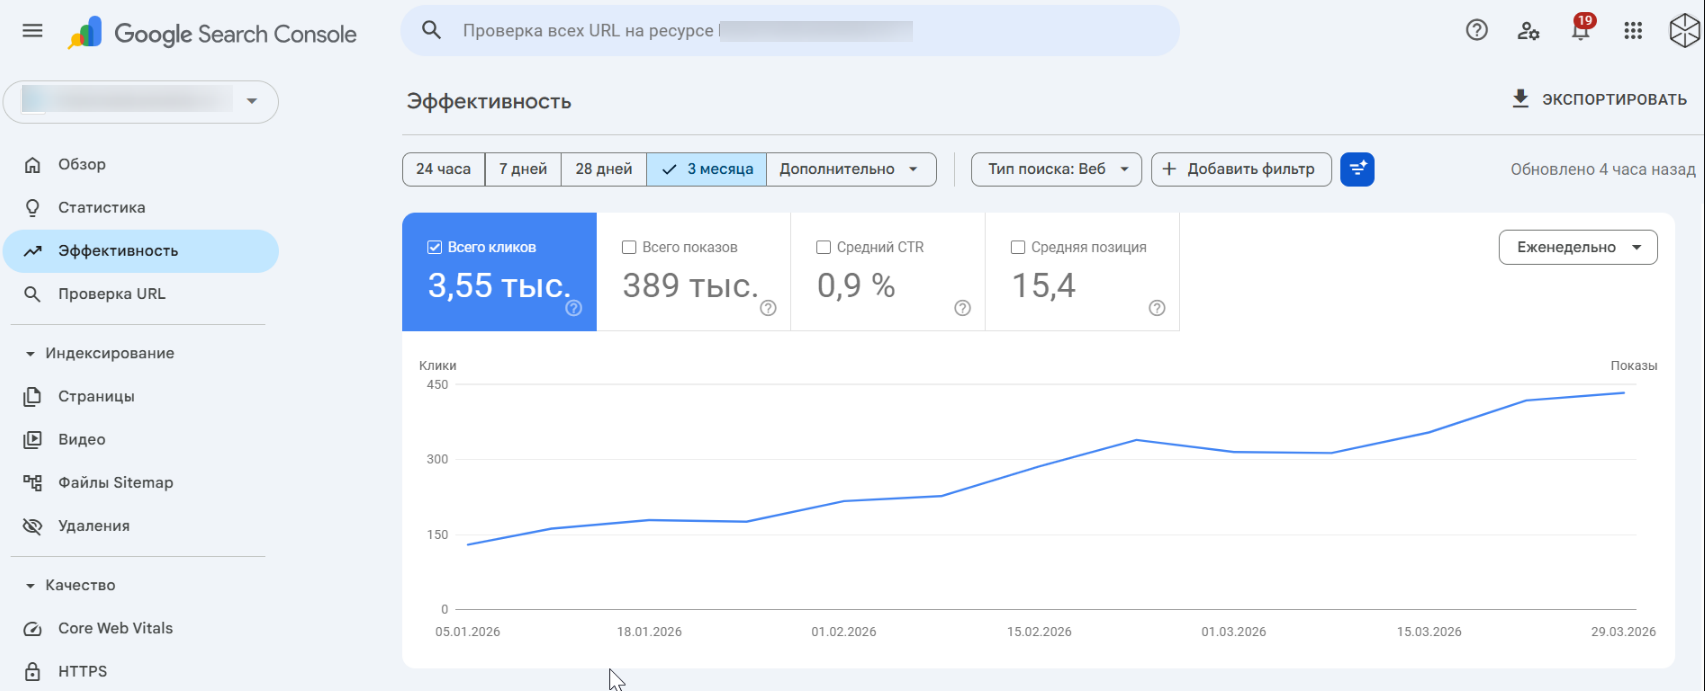The height and width of the screenshot is (691, 1705).
Task: Open the hamburger main menu
Action: (x=32, y=31)
